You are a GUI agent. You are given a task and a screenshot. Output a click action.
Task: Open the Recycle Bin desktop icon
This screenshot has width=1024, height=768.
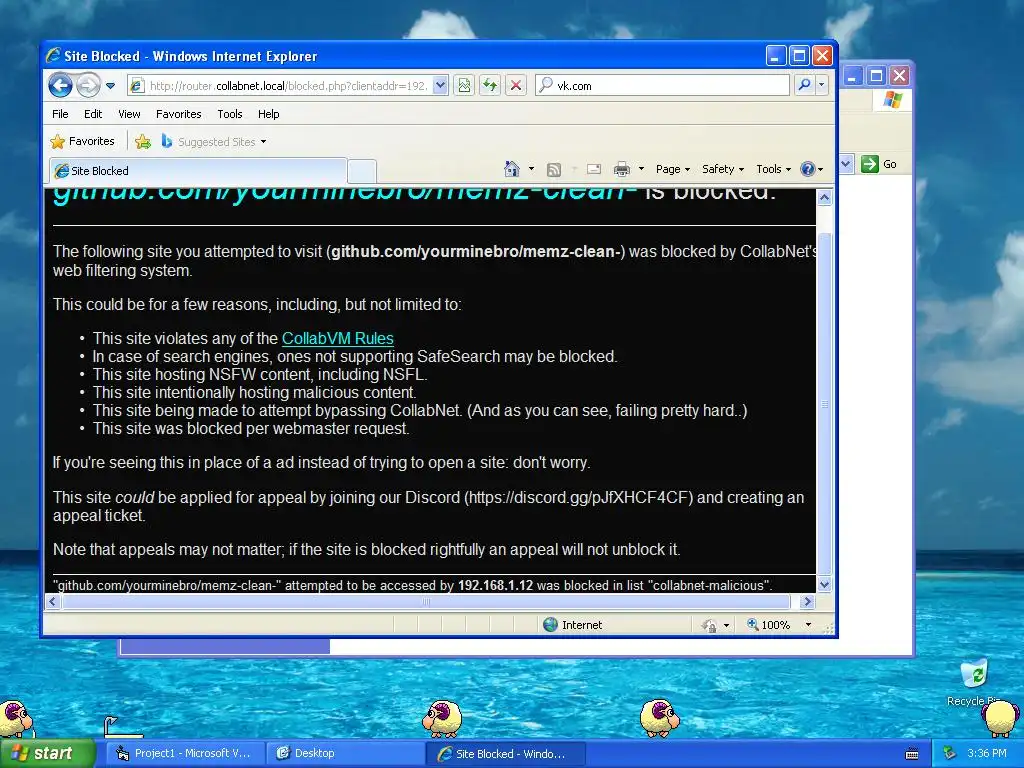tap(975, 682)
